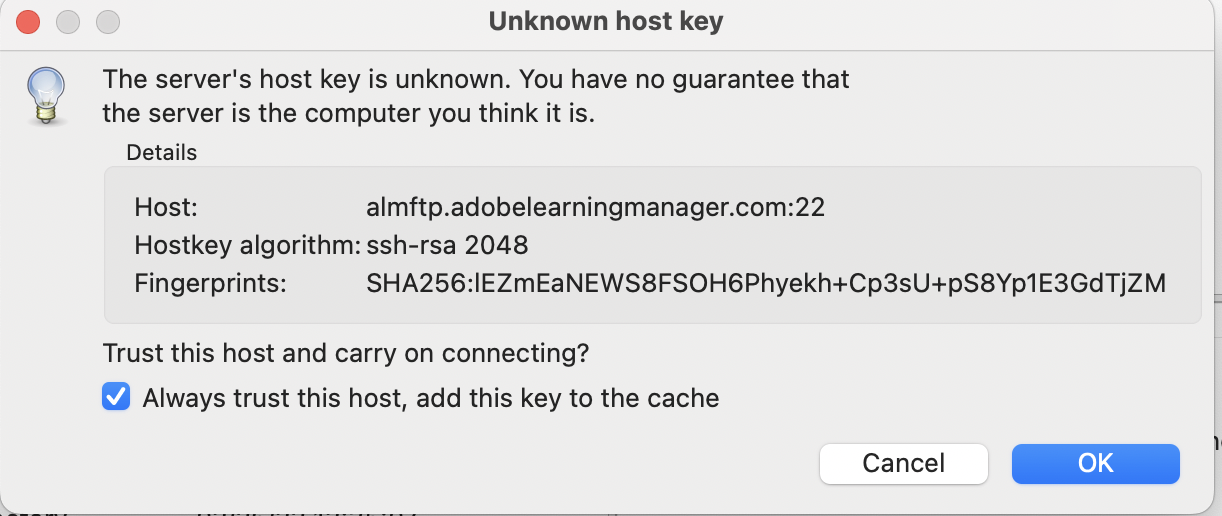The height and width of the screenshot is (516, 1222).
Task: Click the "Hostkey algorithm:" field label
Action: [247, 245]
